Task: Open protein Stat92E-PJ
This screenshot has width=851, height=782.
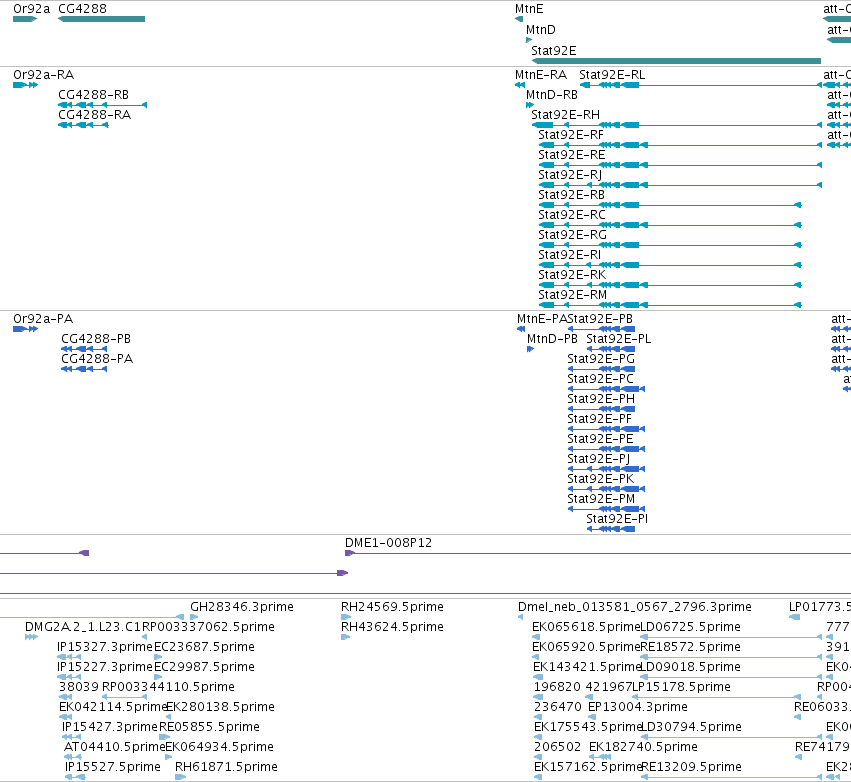Action: [x=599, y=460]
